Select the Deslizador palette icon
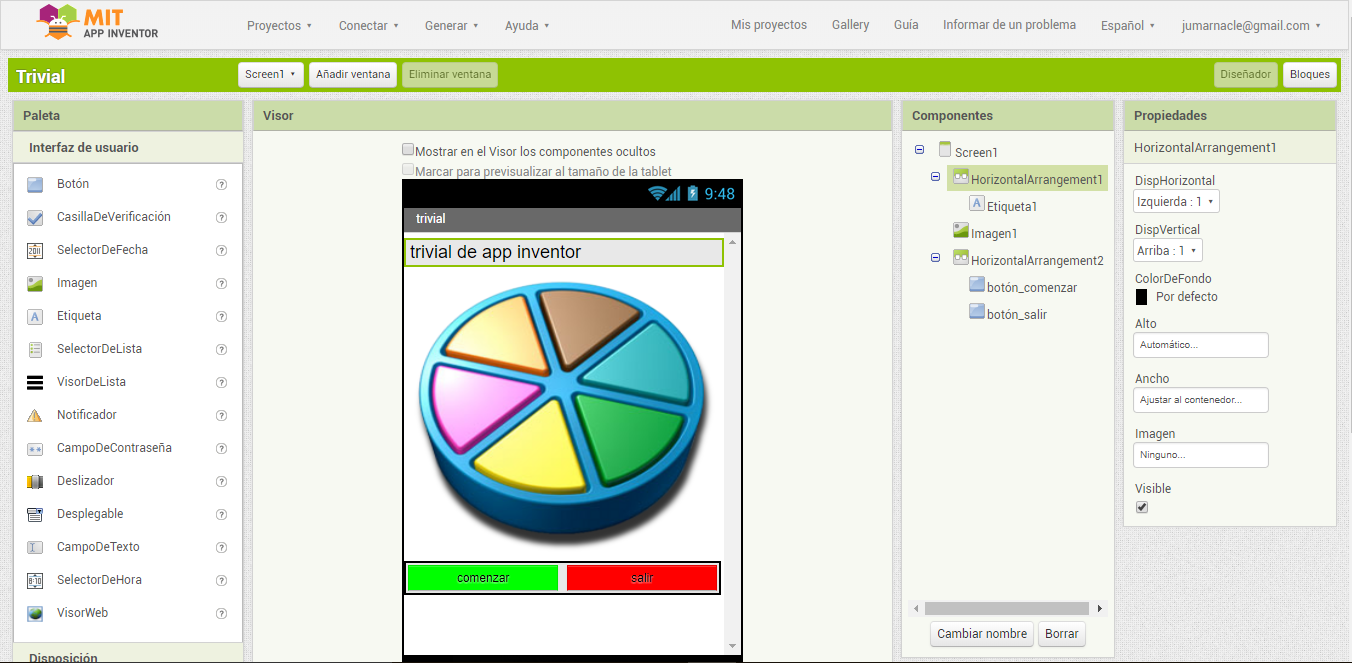This screenshot has width=1352, height=663. [35, 481]
